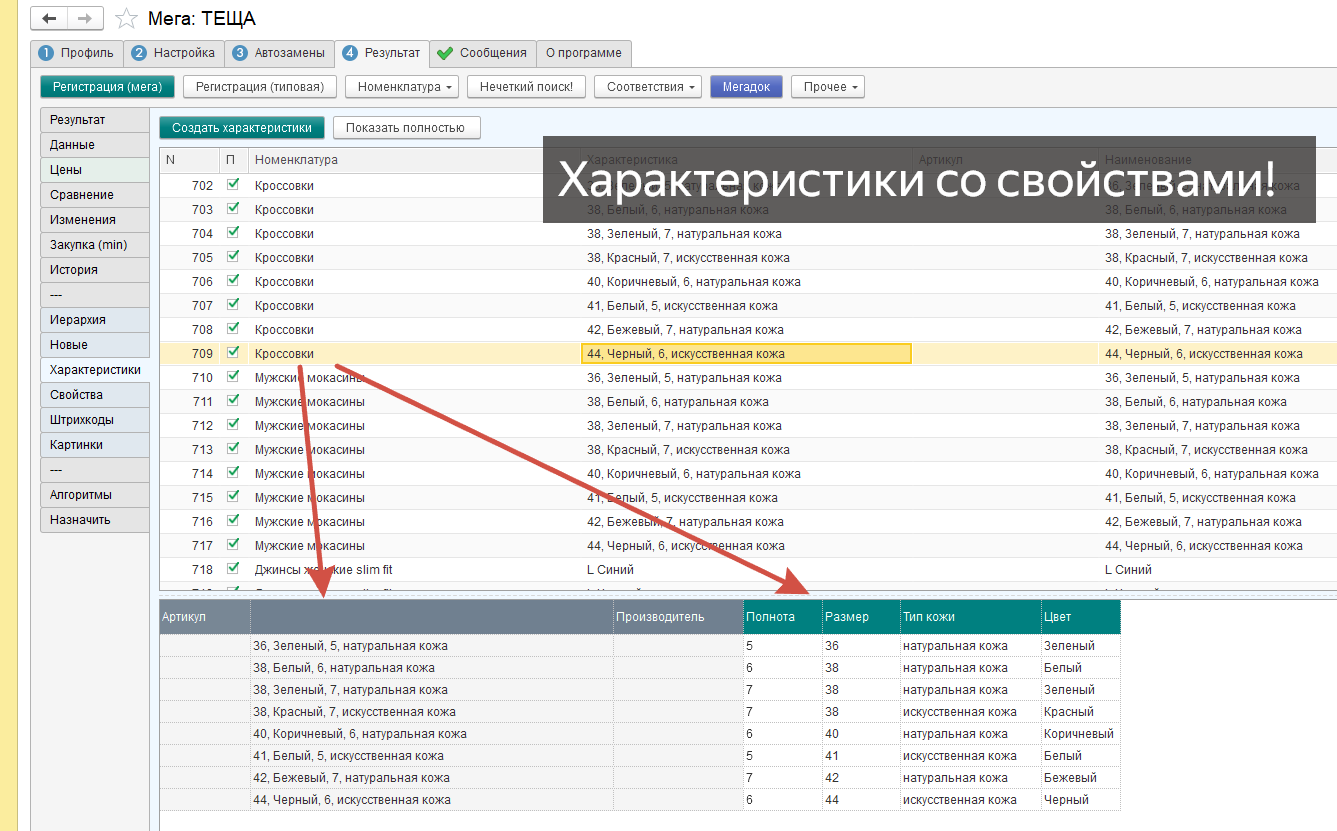
Task: Select the Характеристика cell in row 709
Action: (746, 353)
